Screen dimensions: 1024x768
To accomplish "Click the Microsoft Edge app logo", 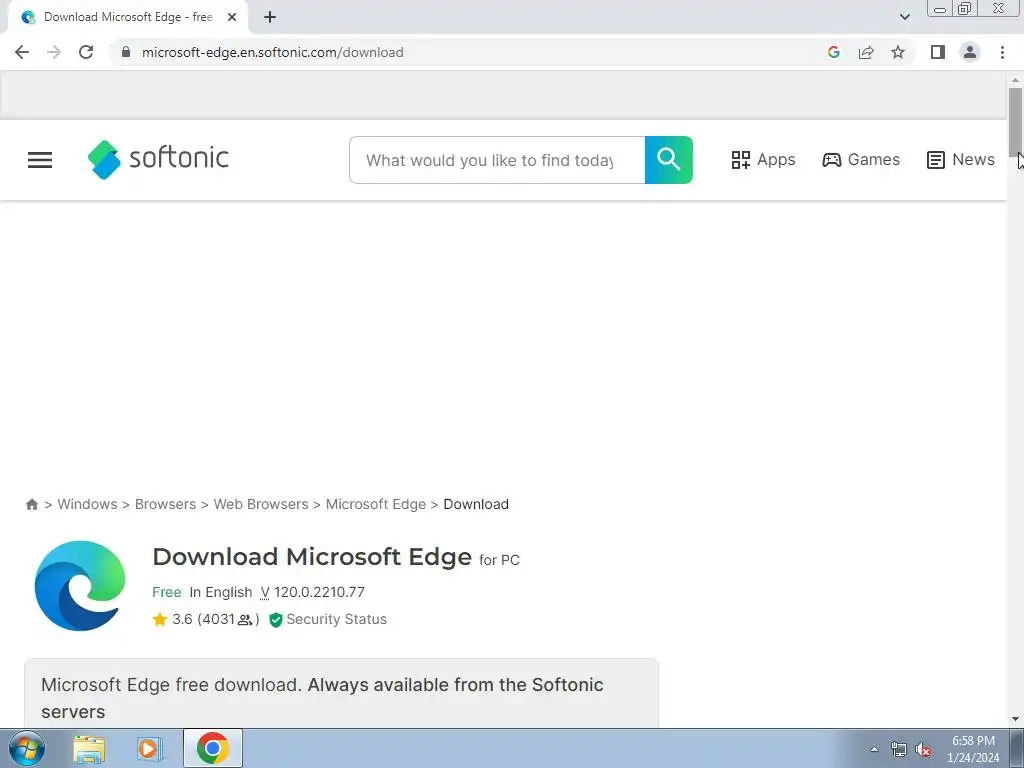I will point(80,586).
